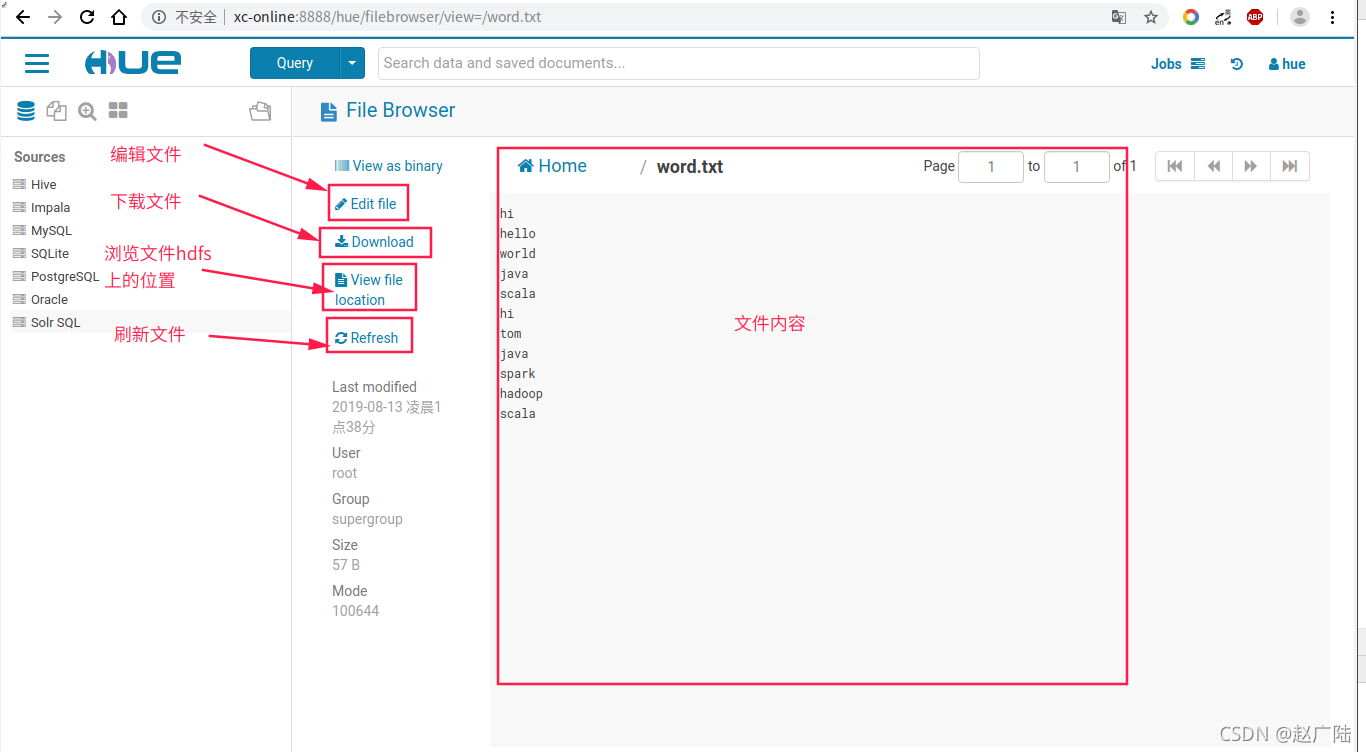This screenshot has height=752, width=1366.
Task: Select the database sources icon in left panel
Action: tap(26, 111)
